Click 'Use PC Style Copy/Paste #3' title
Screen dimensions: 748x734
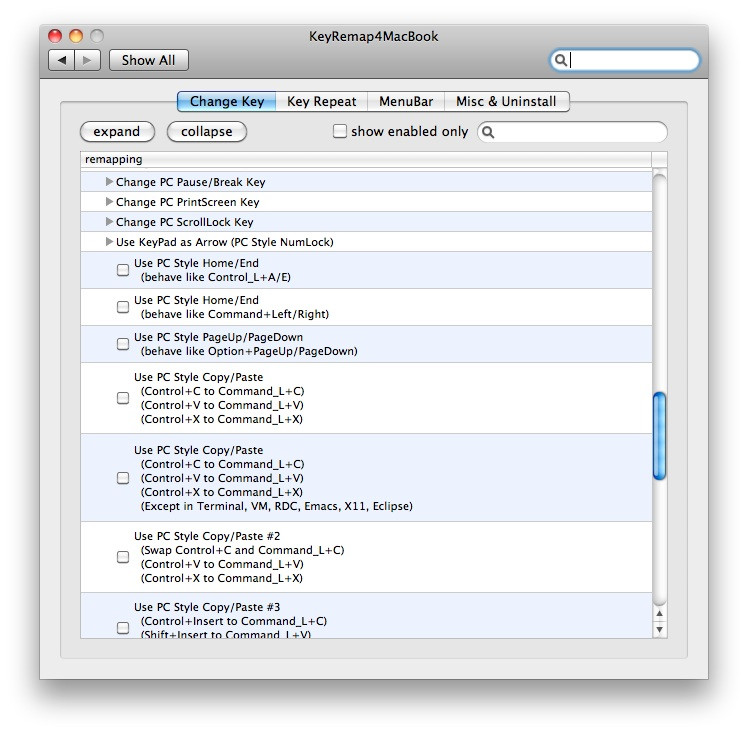coord(207,607)
